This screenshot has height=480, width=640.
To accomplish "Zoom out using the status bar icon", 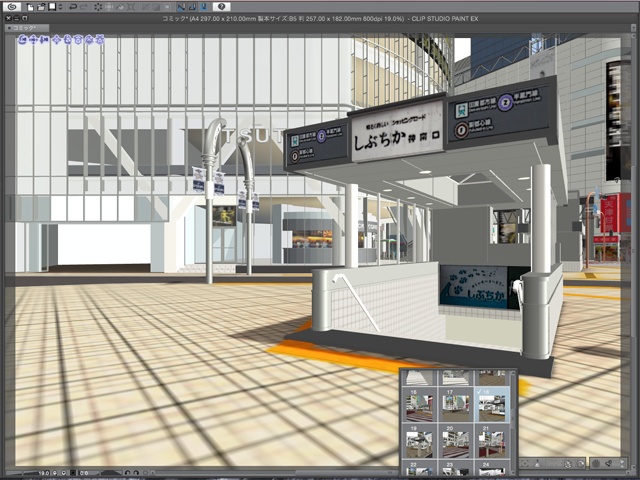I will coord(55,473).
